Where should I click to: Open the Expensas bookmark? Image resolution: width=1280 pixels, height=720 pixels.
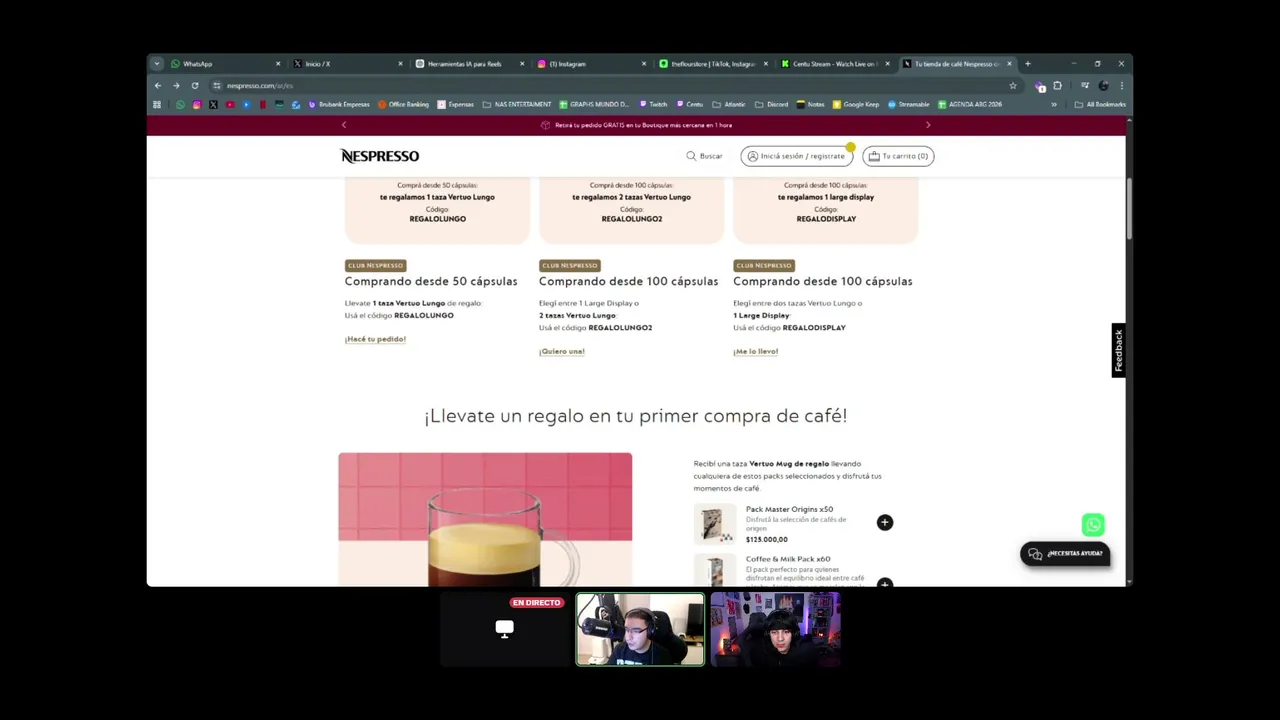pos(456,104)
